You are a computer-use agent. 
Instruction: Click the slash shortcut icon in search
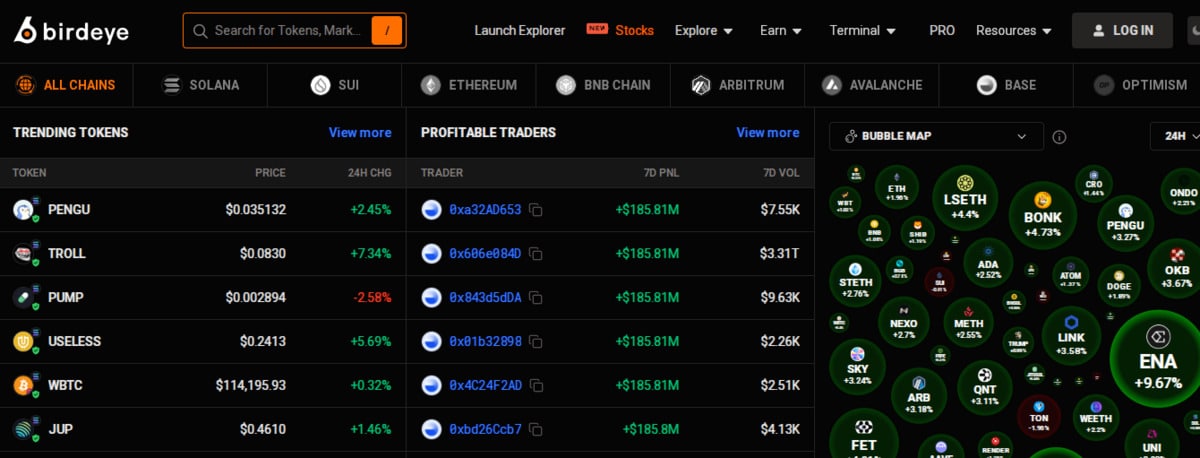[x=386, y=31]
